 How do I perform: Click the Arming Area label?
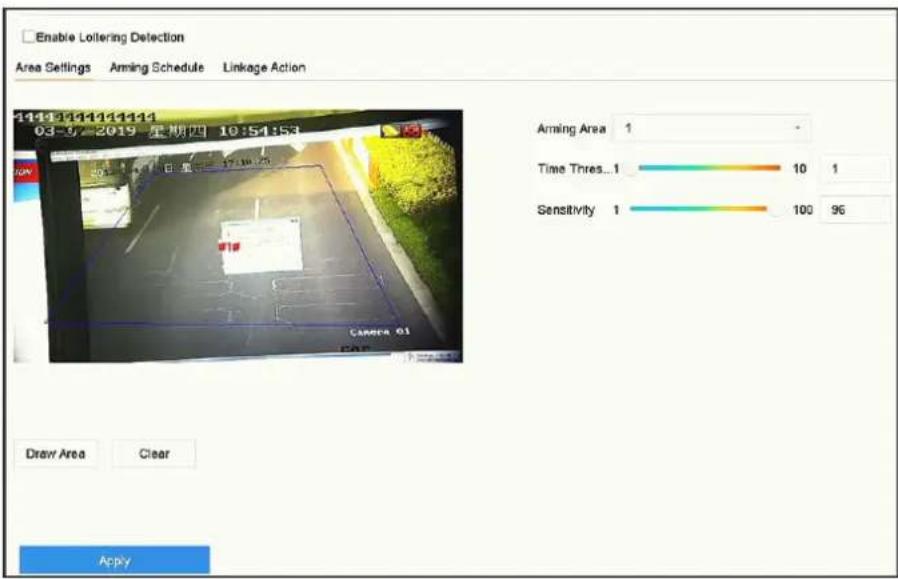tap(571, 129)
